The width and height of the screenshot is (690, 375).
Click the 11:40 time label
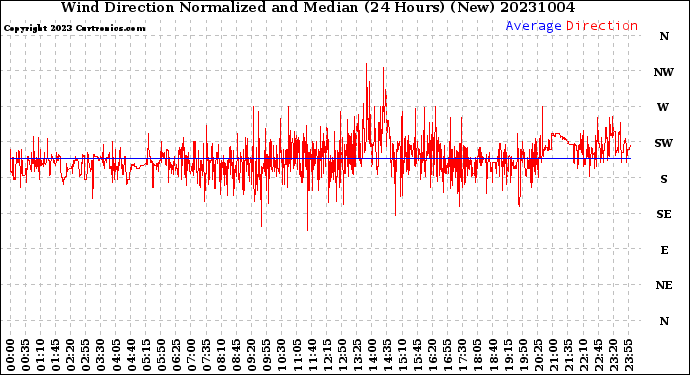point(312,356)
